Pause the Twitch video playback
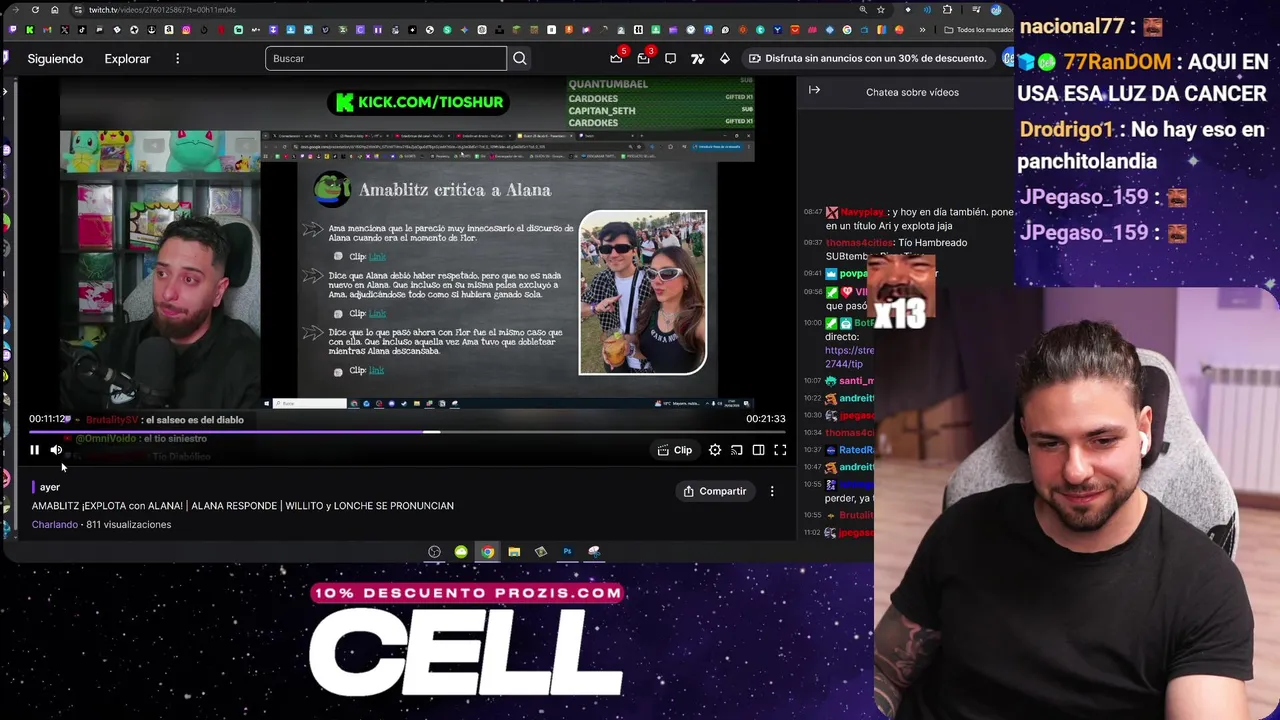The height and width of the screenshot is (720, 1280). pos(34,450)
